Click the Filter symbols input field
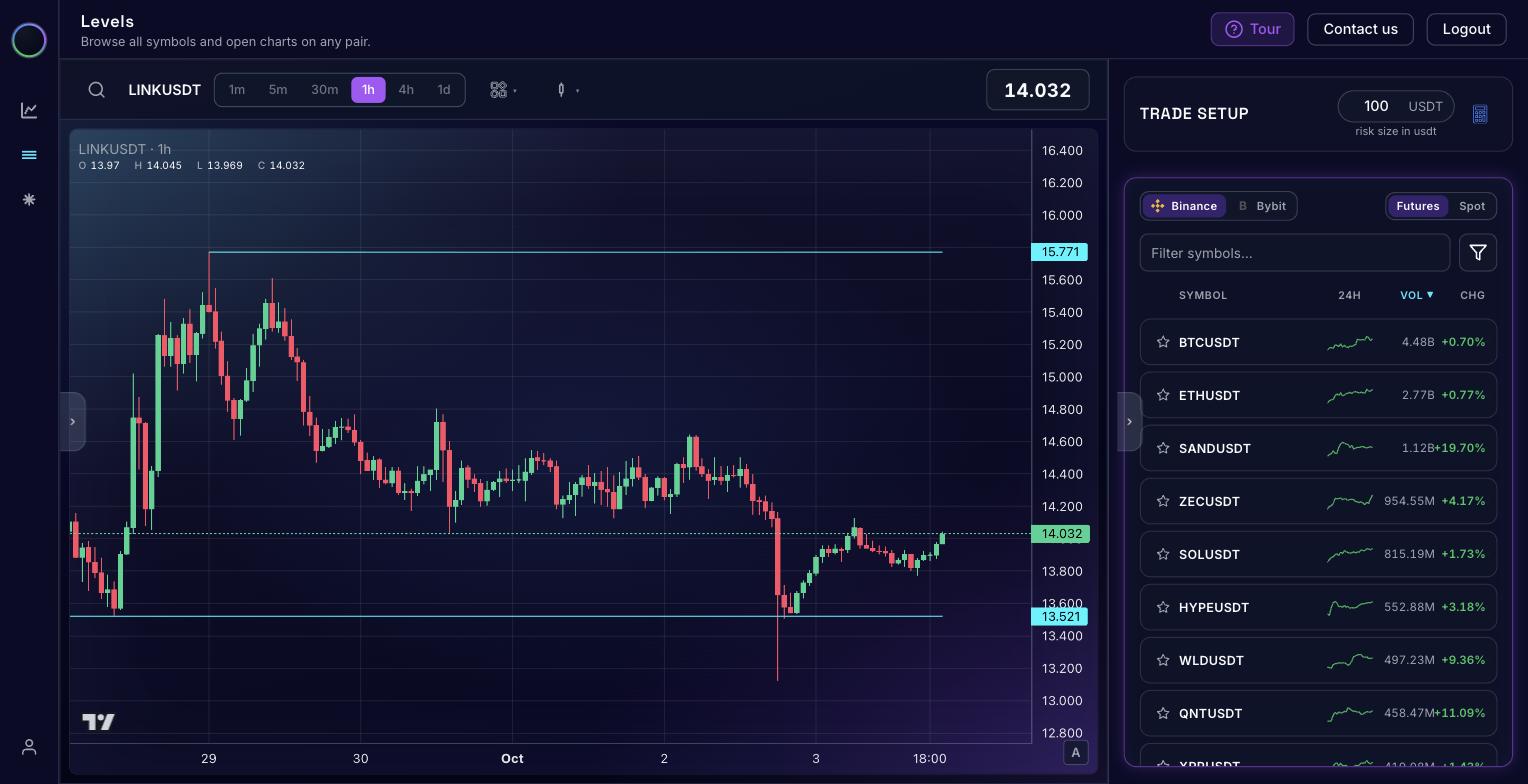1528x784 pixels. click(x=1295, y=253)
